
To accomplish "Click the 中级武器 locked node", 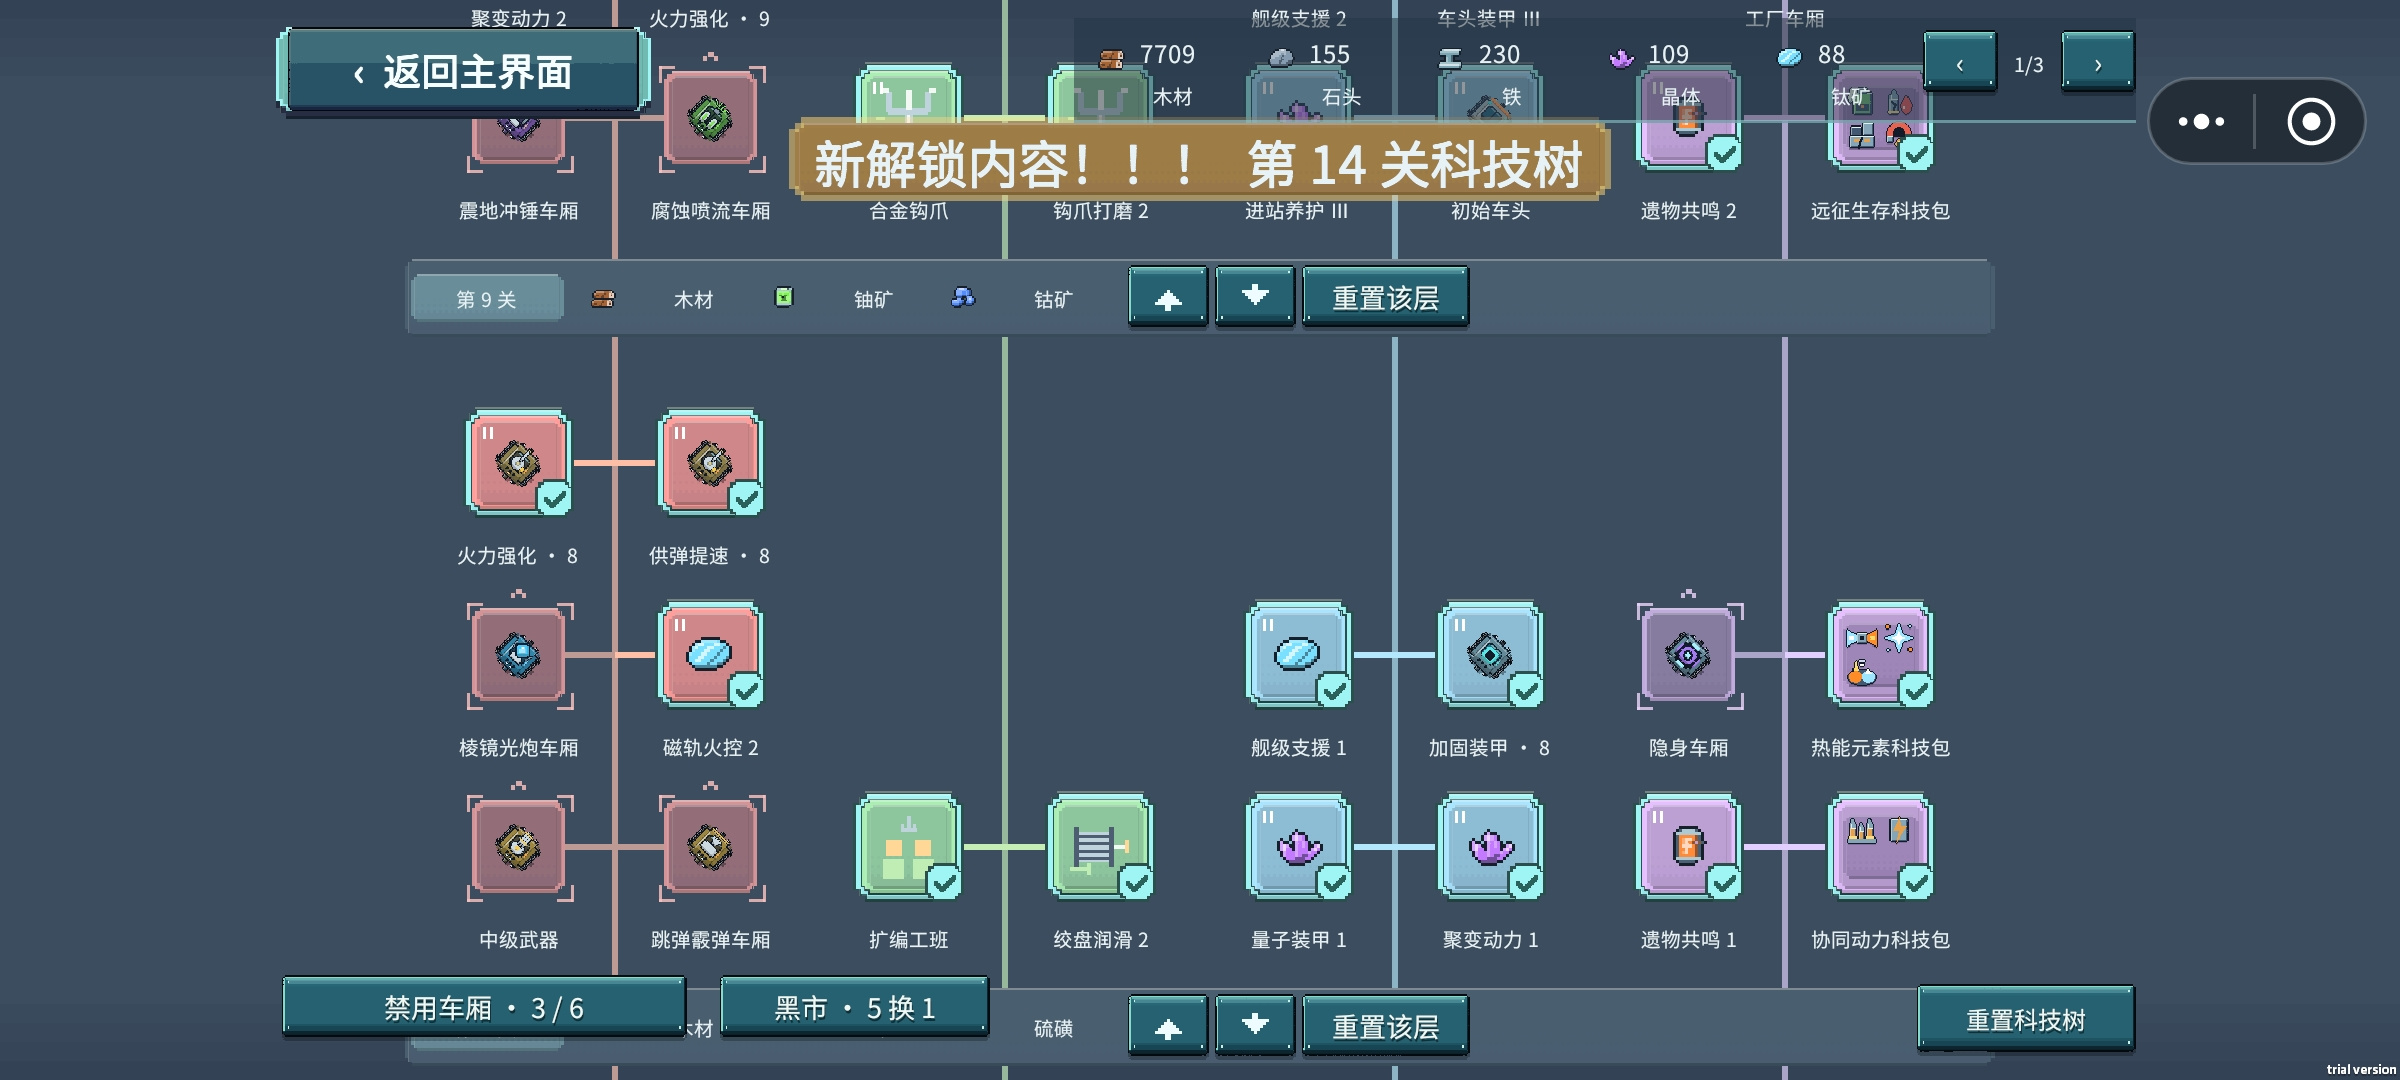I will (x=518, y=847).
